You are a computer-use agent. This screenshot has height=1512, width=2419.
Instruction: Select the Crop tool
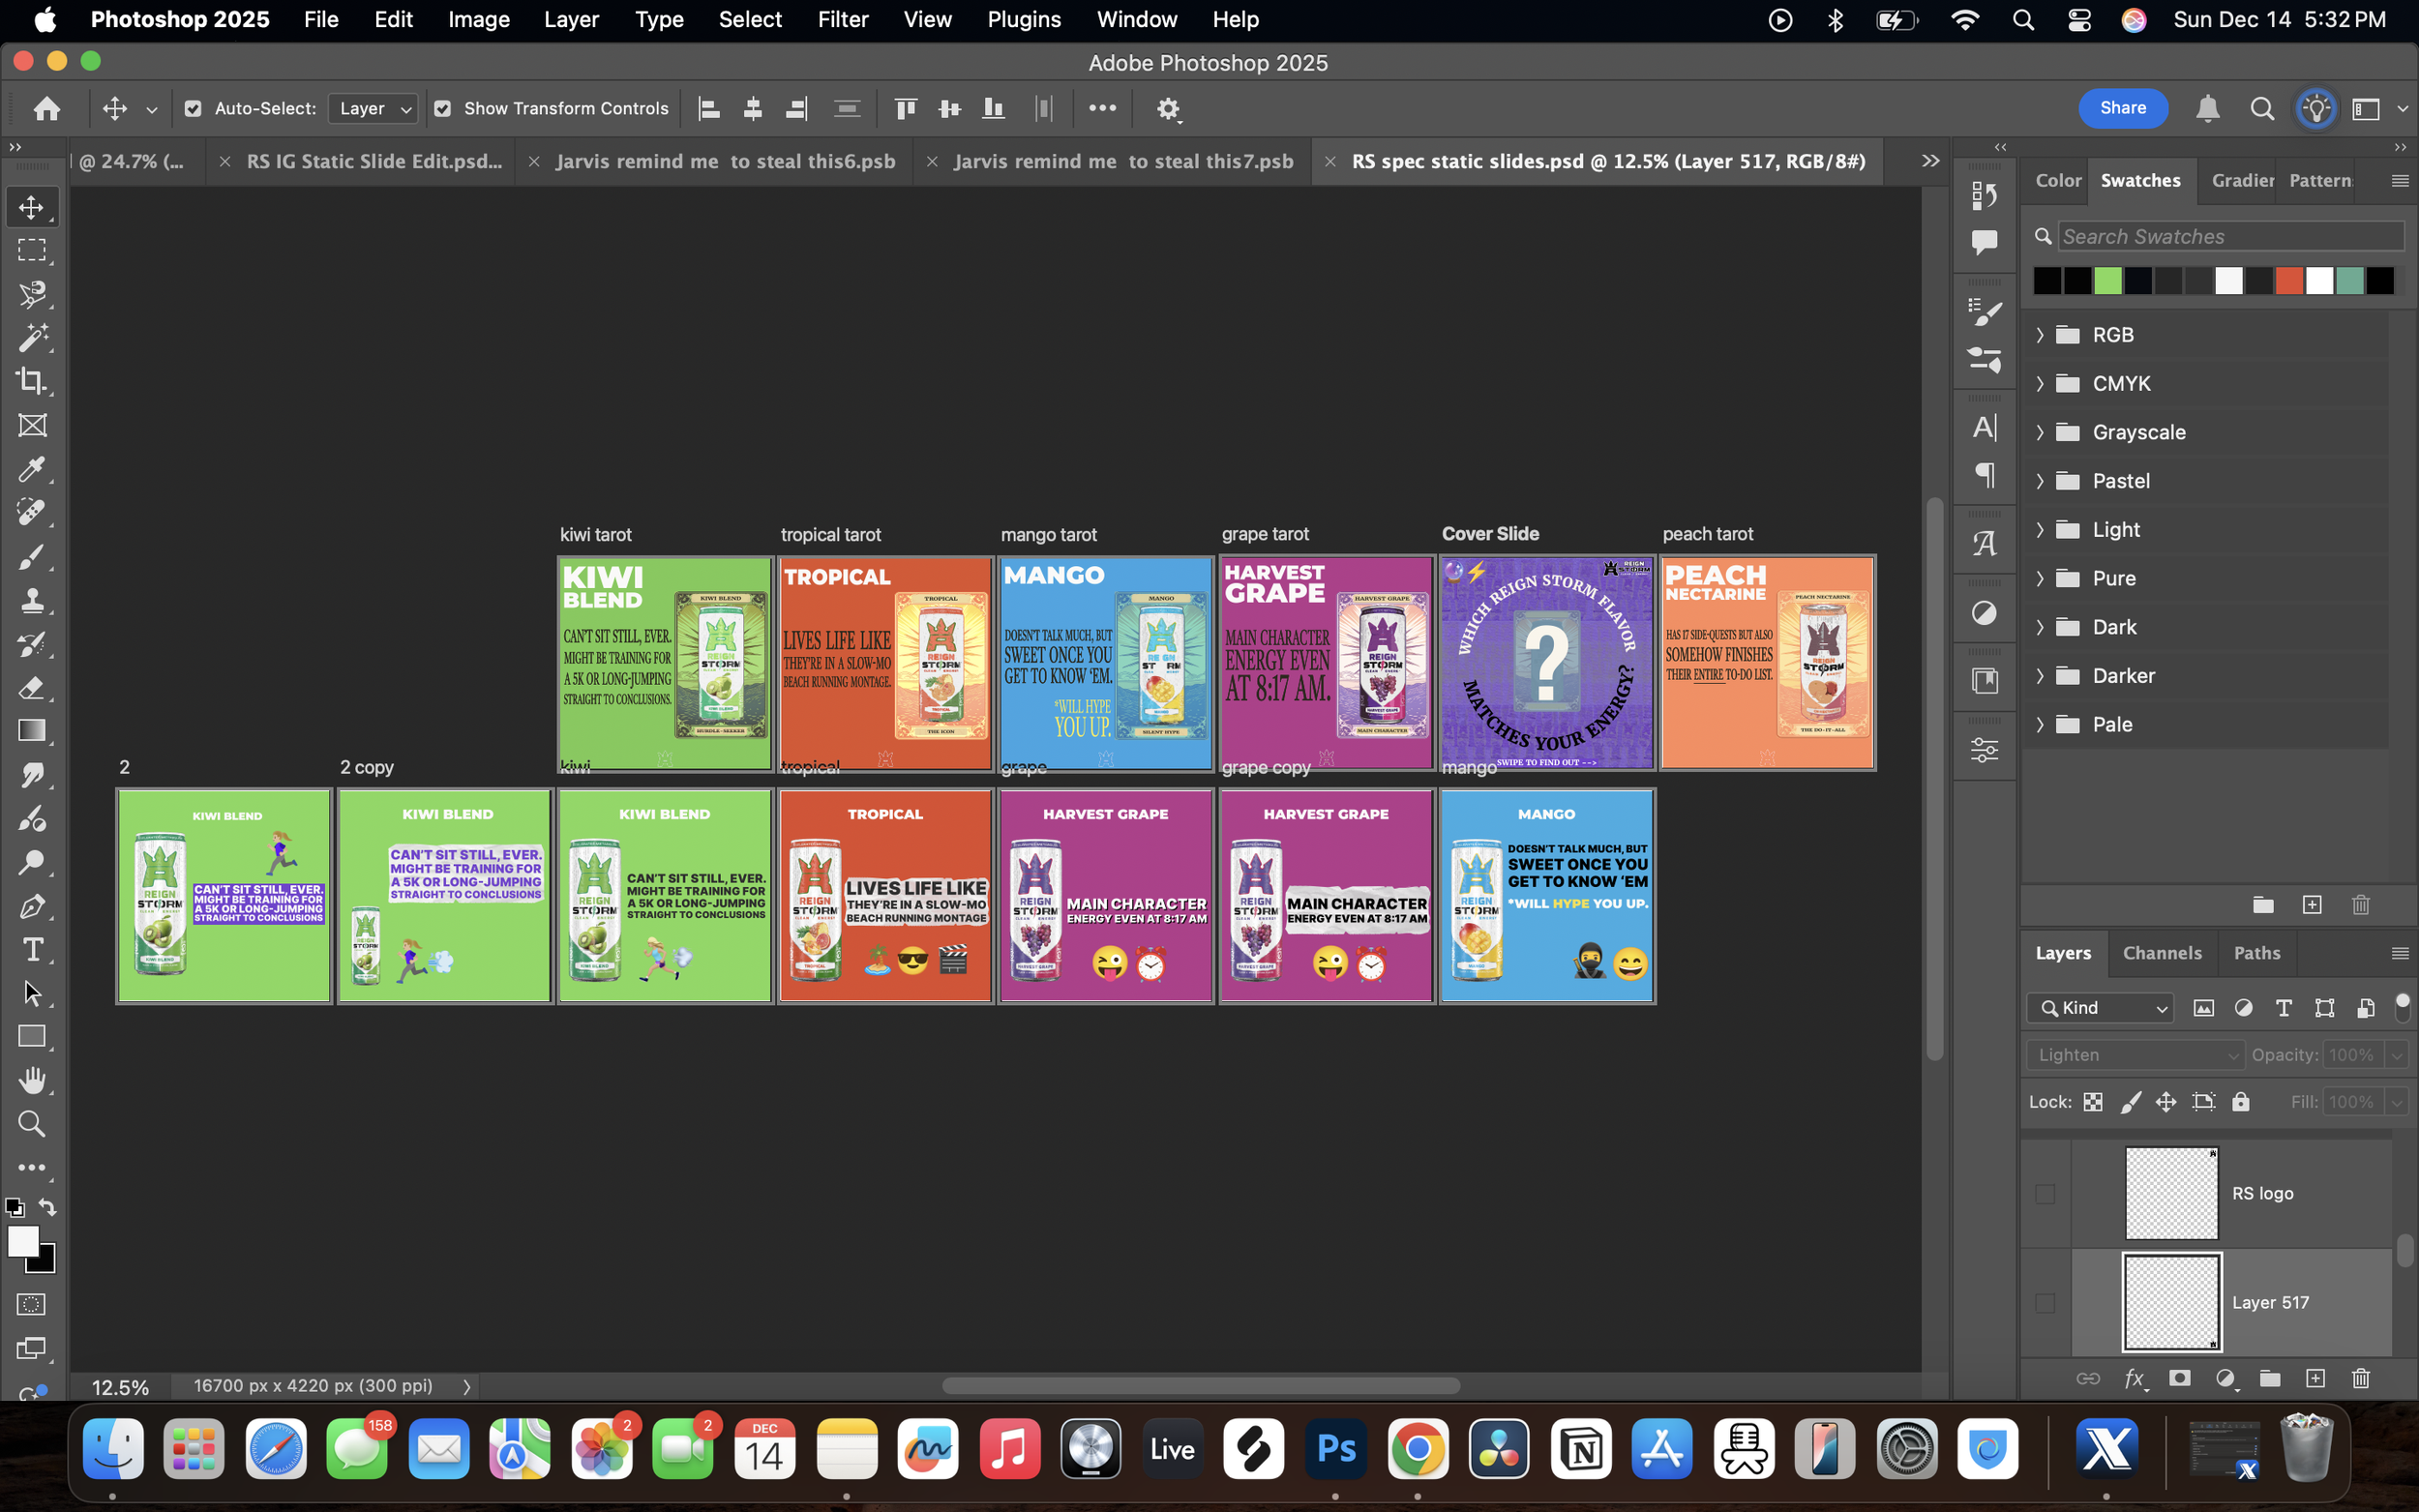coord(32,381)
